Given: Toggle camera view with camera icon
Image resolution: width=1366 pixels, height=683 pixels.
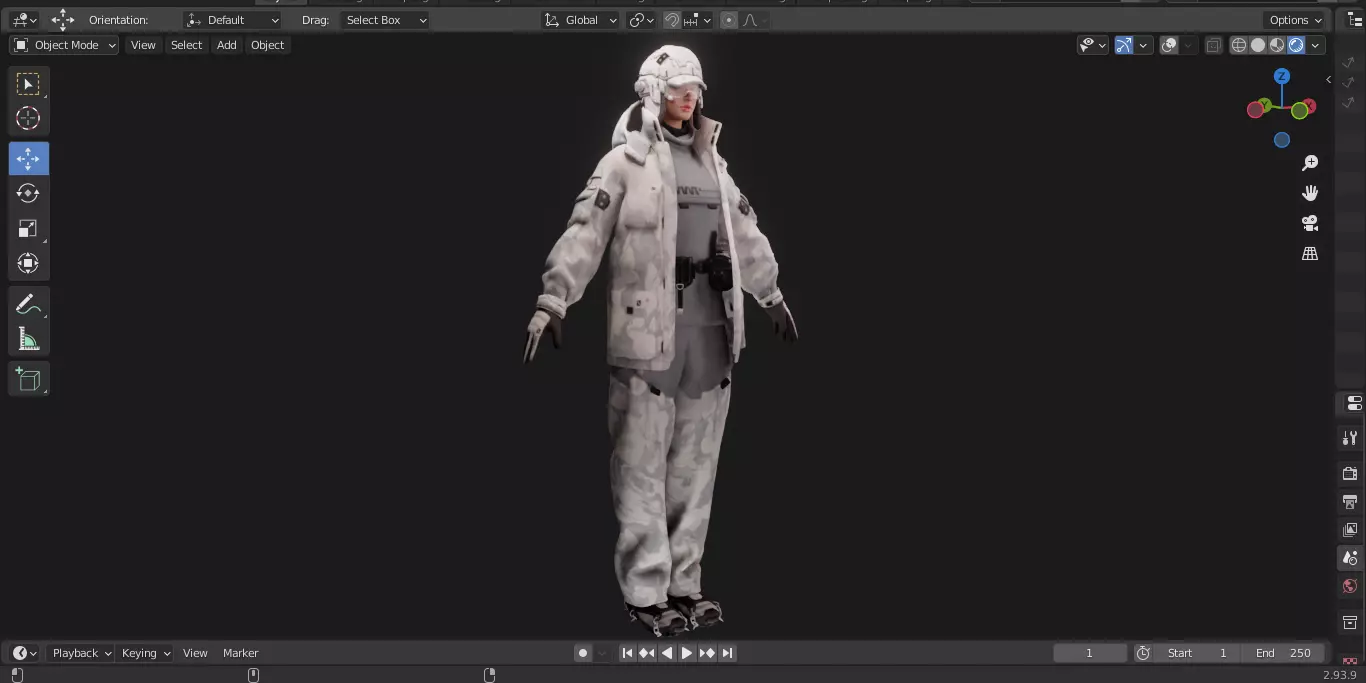Looking at the screenshot, I should coord(1310,223).
